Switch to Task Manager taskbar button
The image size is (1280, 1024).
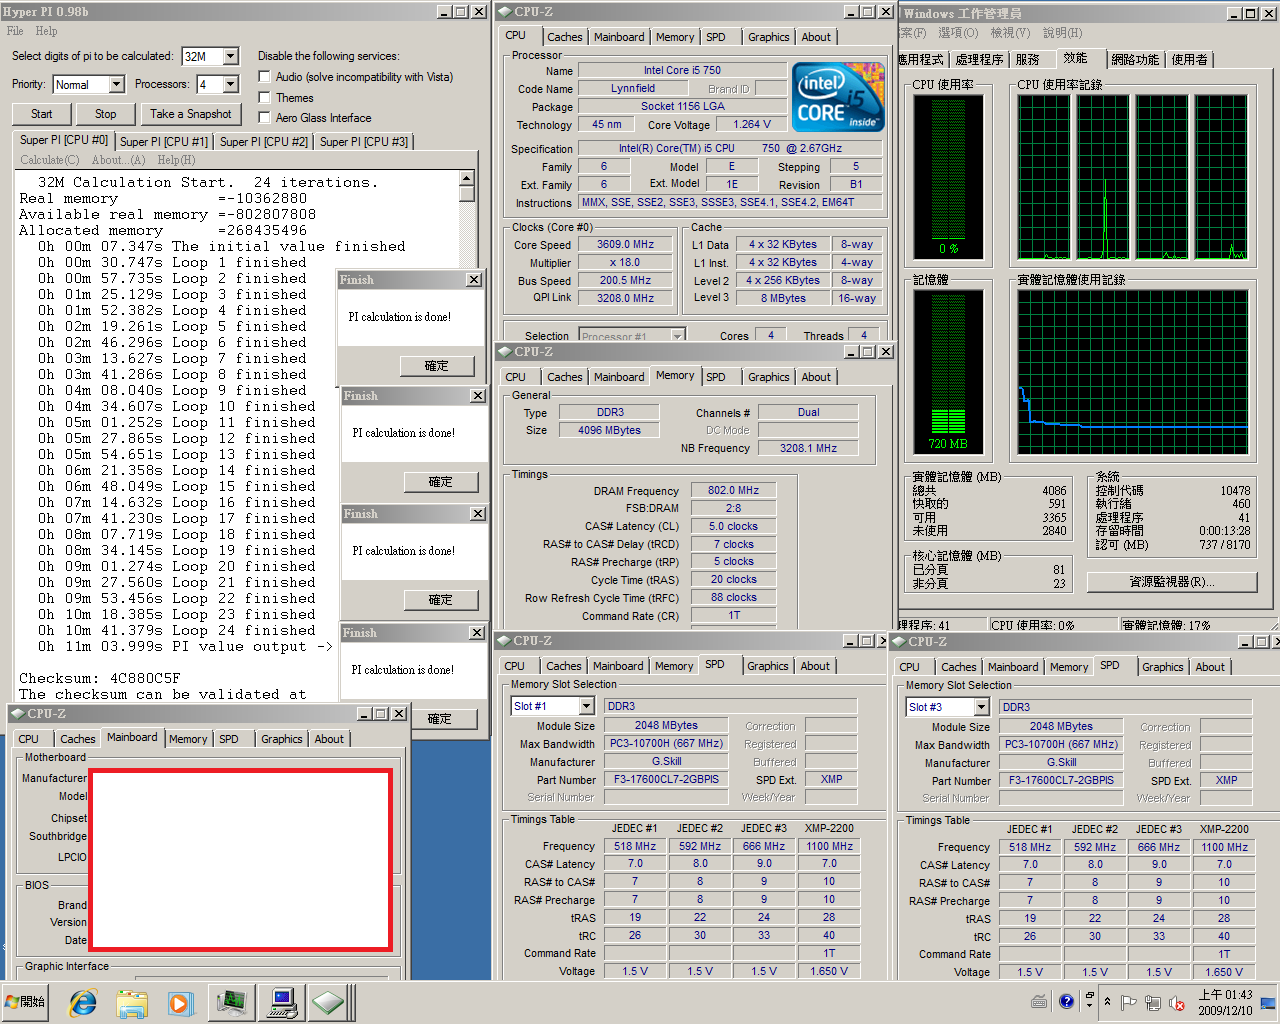(x=231, y=1002)
